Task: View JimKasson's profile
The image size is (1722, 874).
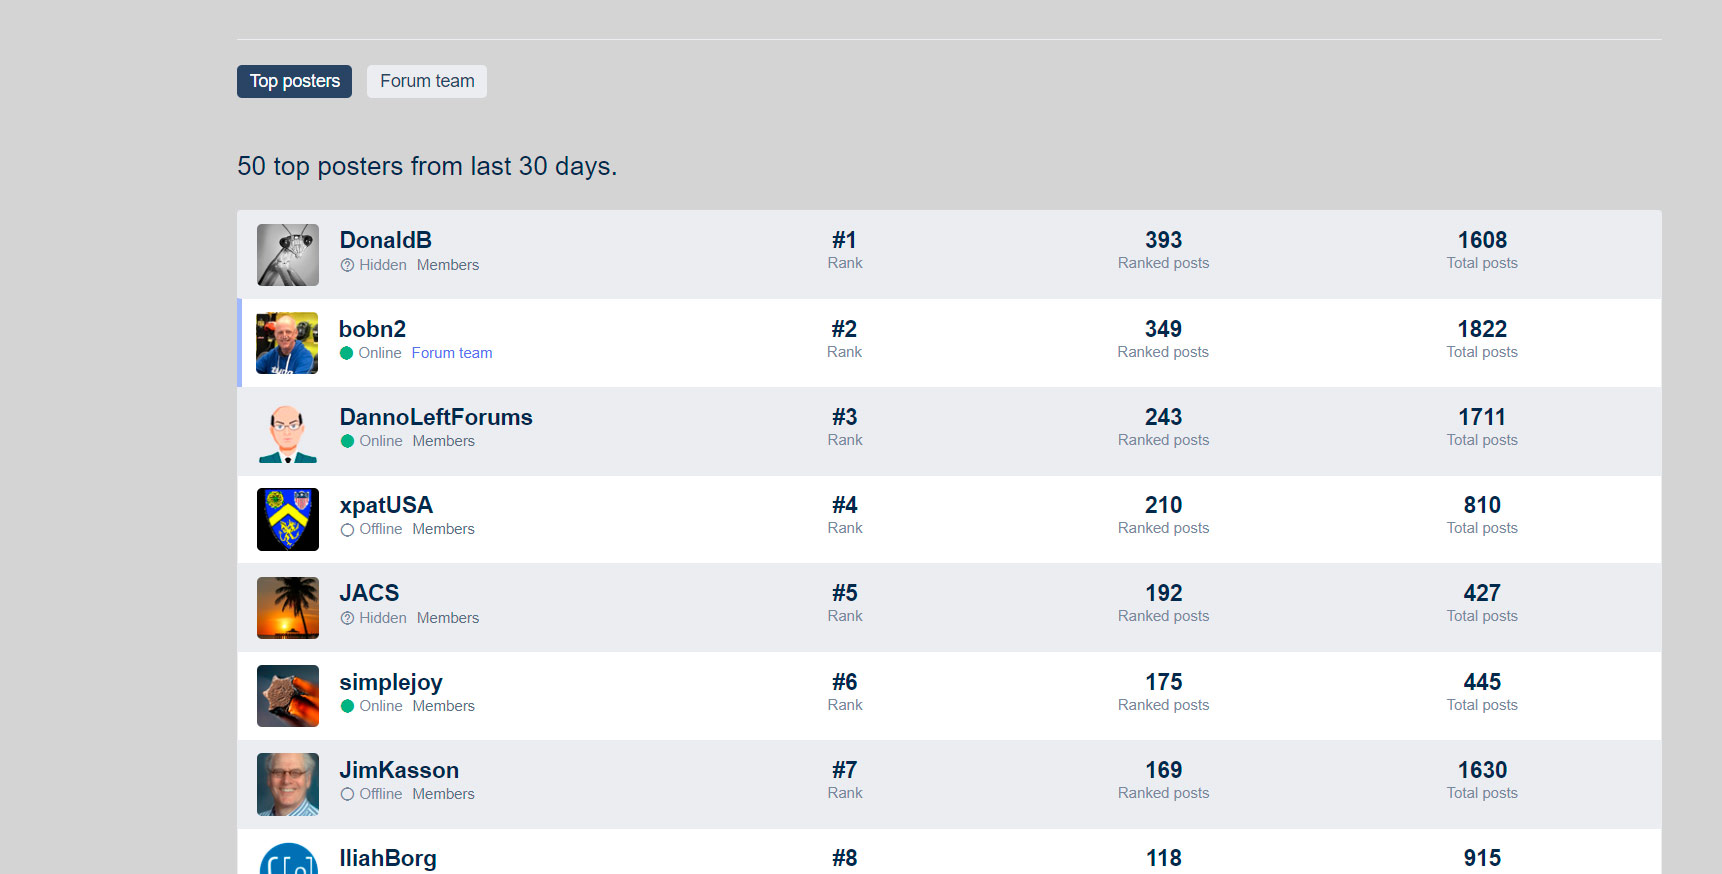Action: click(399, 770)
